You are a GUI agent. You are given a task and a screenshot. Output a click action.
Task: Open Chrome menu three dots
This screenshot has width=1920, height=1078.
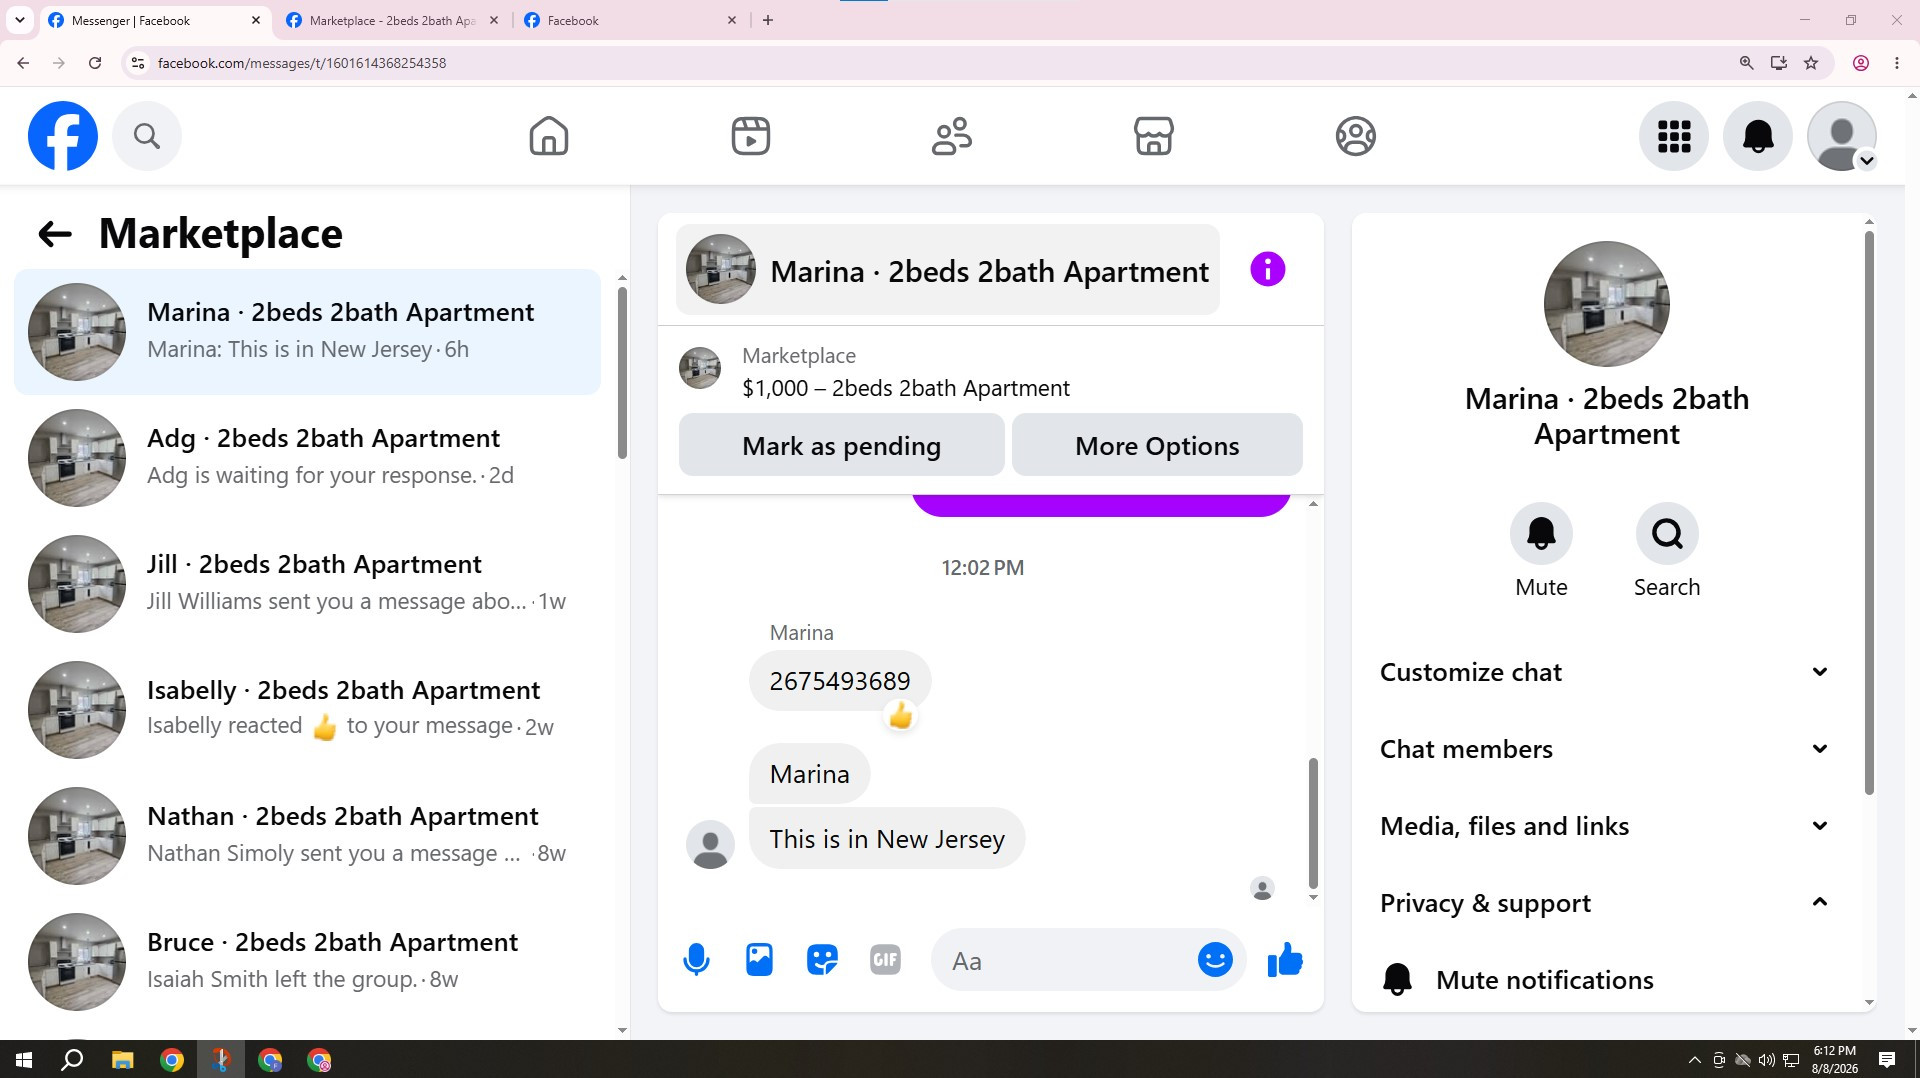click(1897, 63)
